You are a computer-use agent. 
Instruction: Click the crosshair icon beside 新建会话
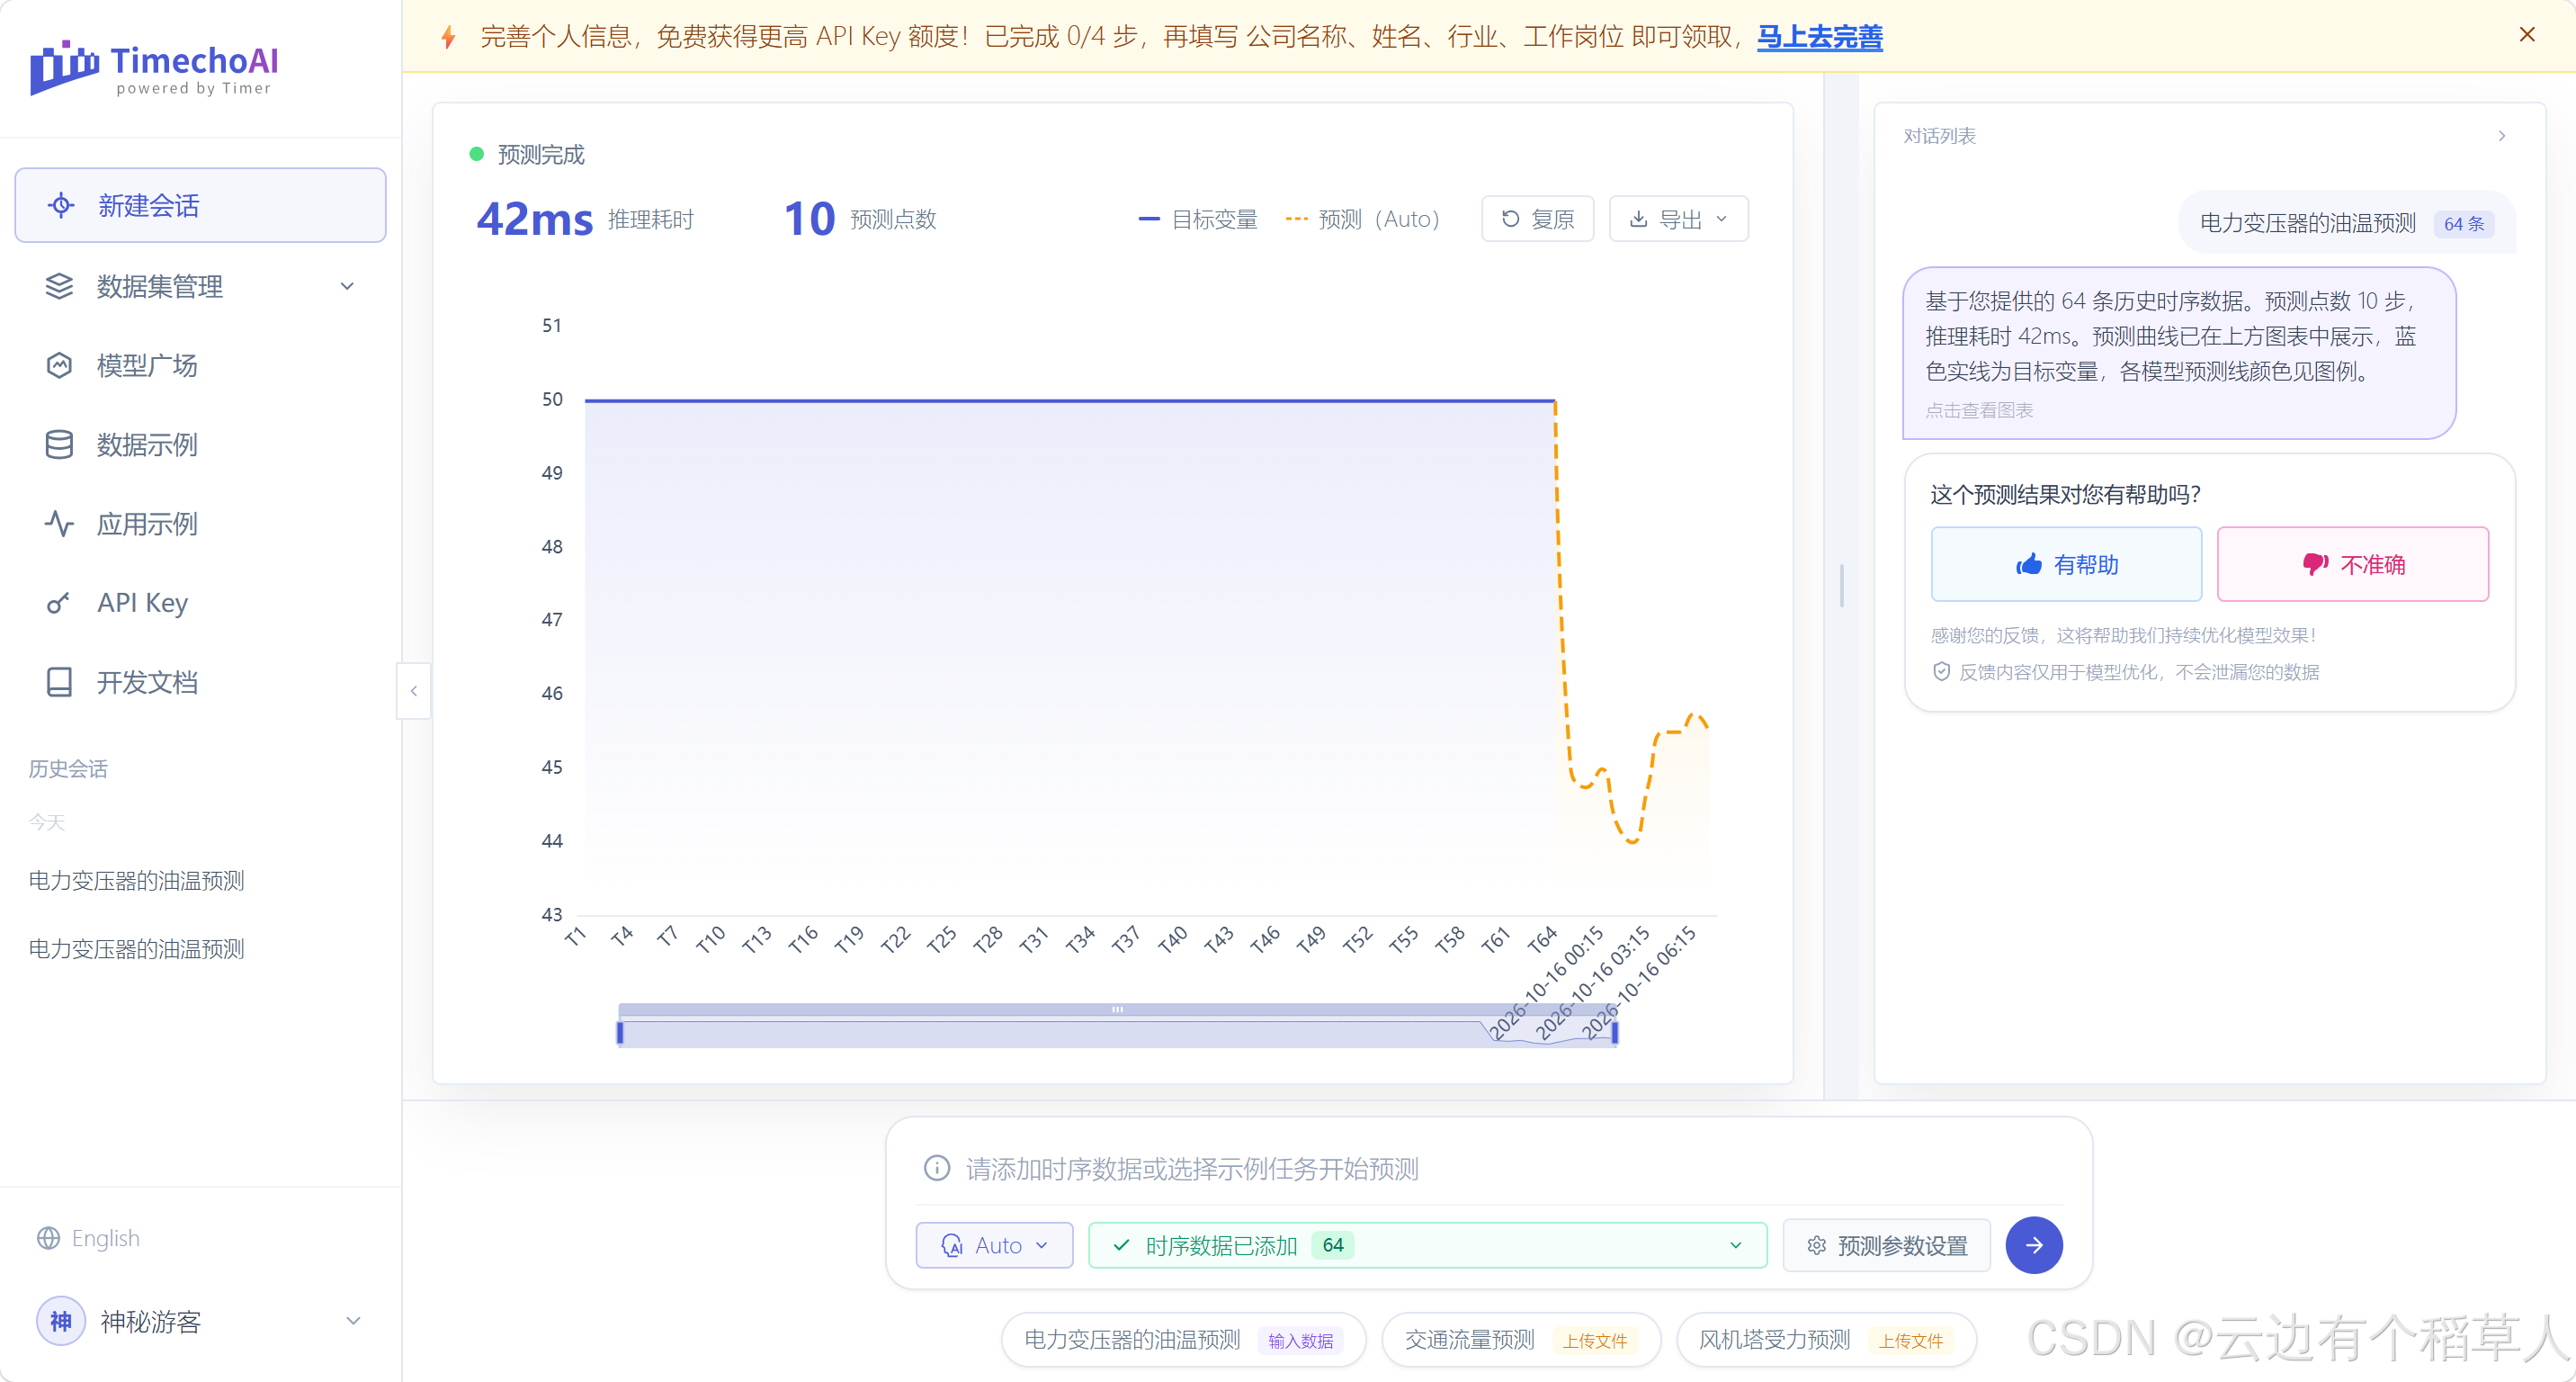click(x=61, y=205)
